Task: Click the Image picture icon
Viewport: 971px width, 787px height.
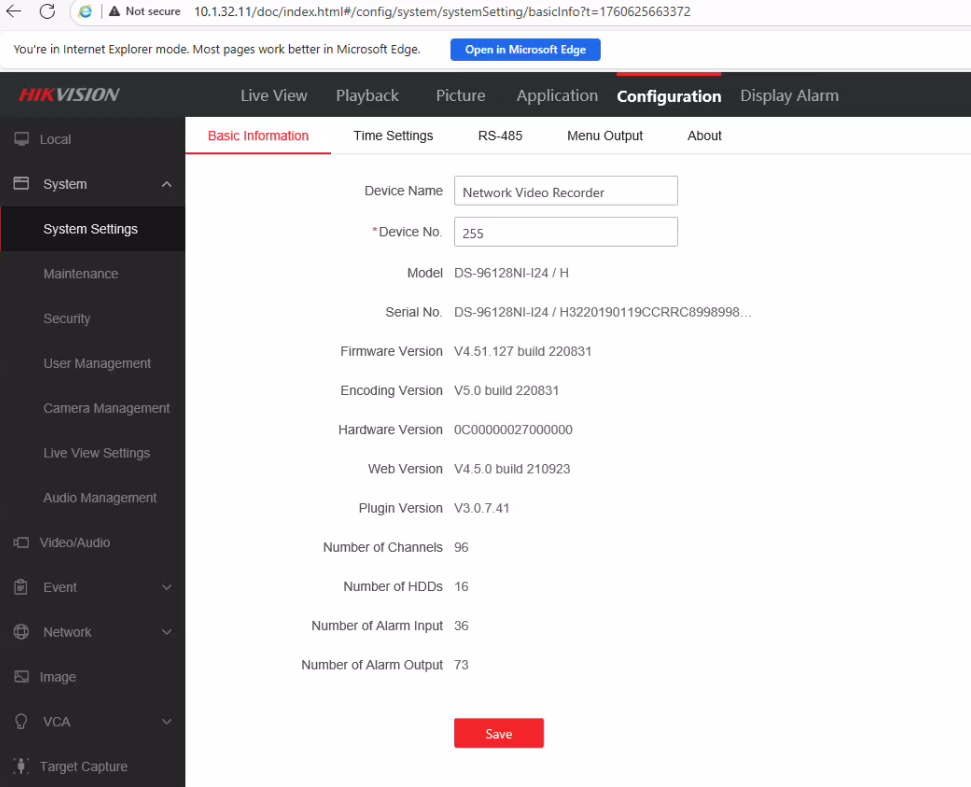Action: 22,676
